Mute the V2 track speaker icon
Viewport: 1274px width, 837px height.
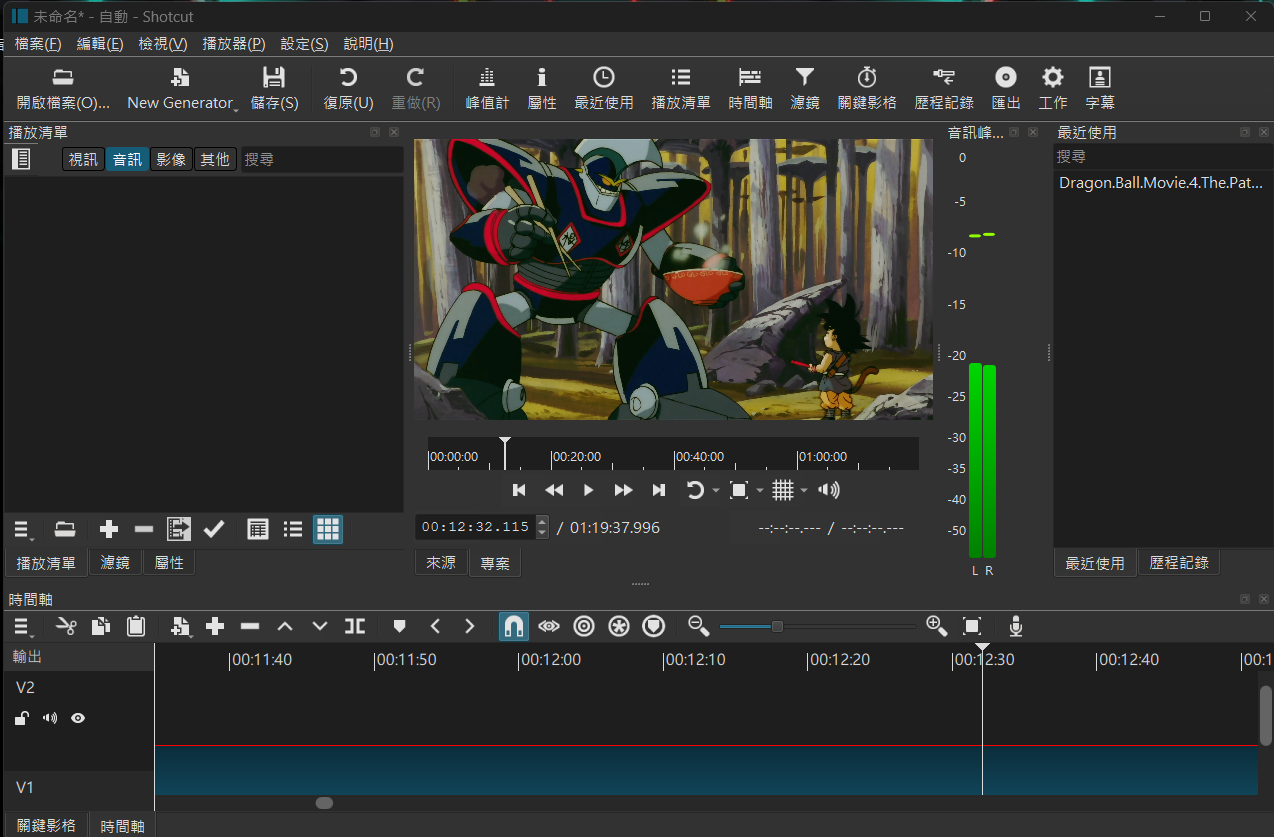pos(50,718)
